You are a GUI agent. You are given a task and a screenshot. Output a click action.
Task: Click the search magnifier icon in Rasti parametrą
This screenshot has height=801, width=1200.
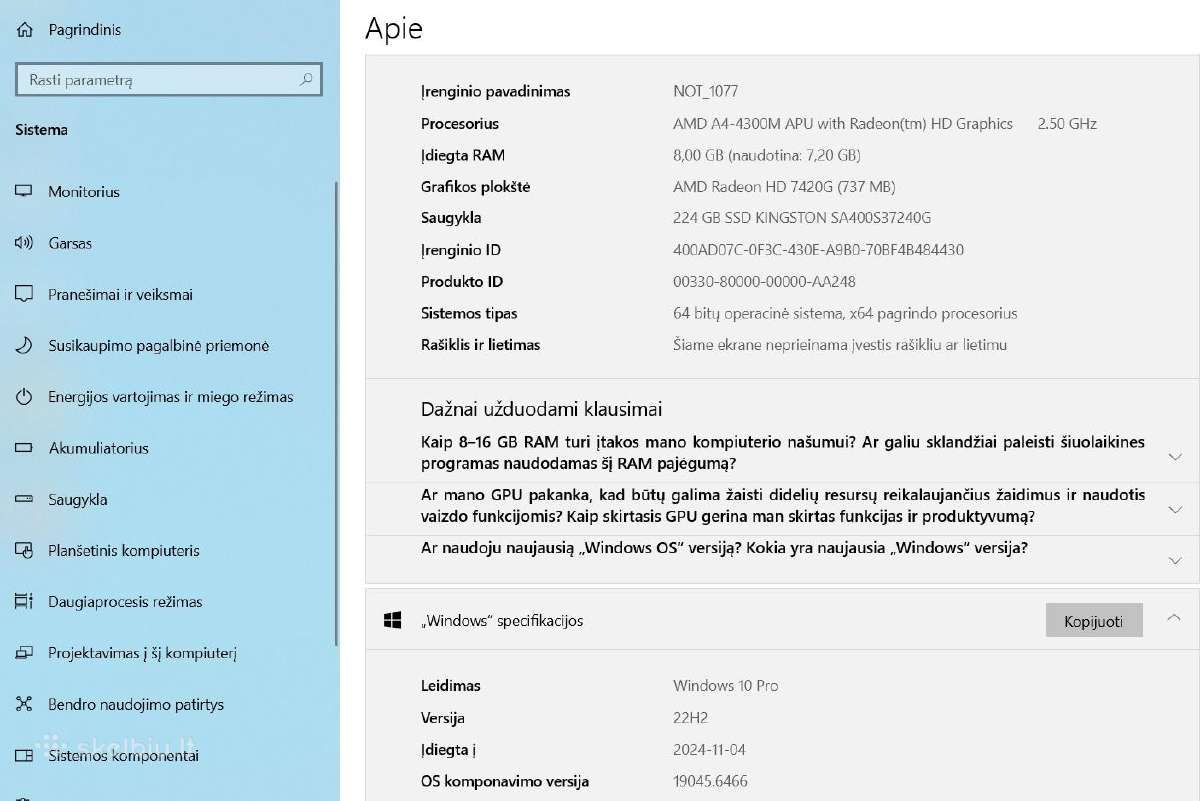(x=306, y=80)
